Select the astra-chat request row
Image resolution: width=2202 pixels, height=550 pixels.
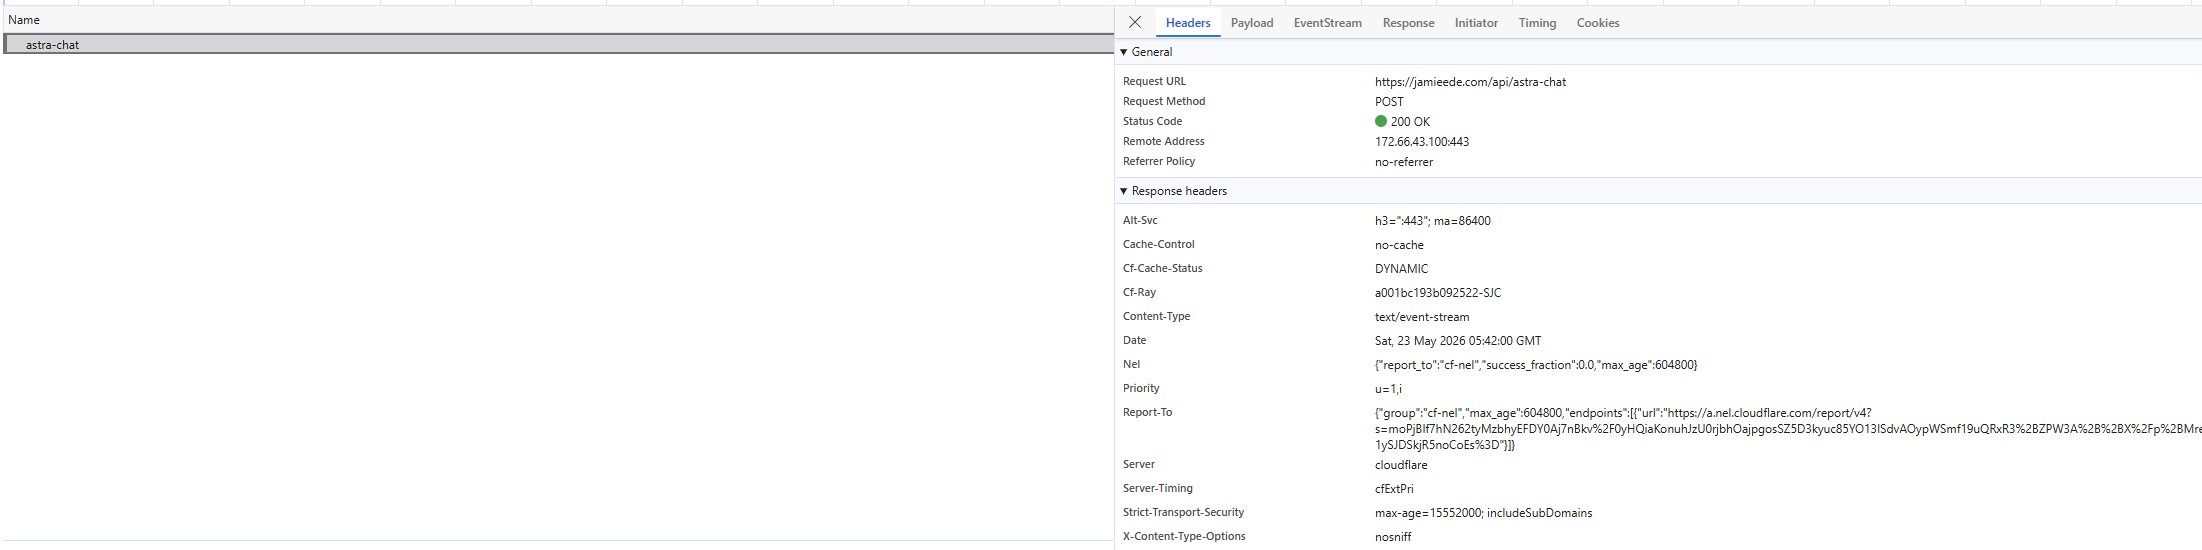[x=558, y=44]
